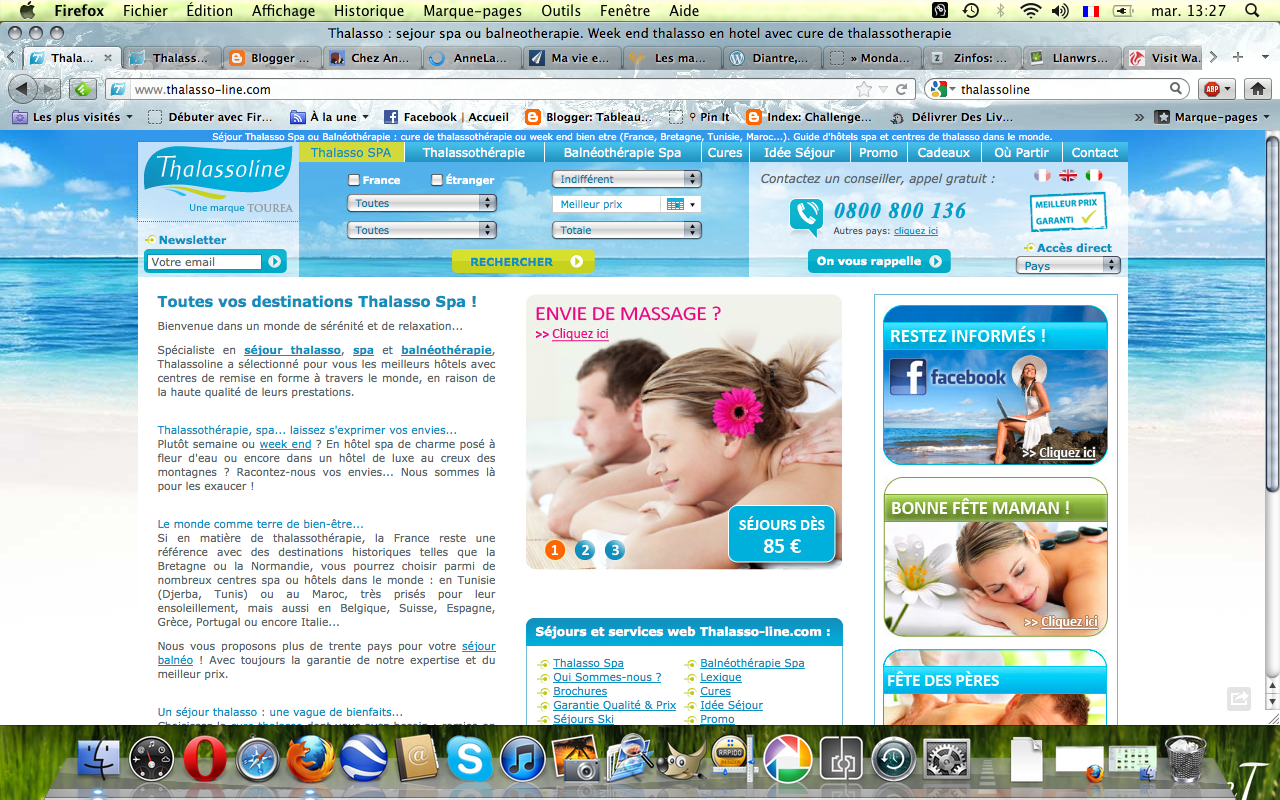The image size is (1280, 800).
Task: Open Opera from the Dock
Action: [203, 760]
